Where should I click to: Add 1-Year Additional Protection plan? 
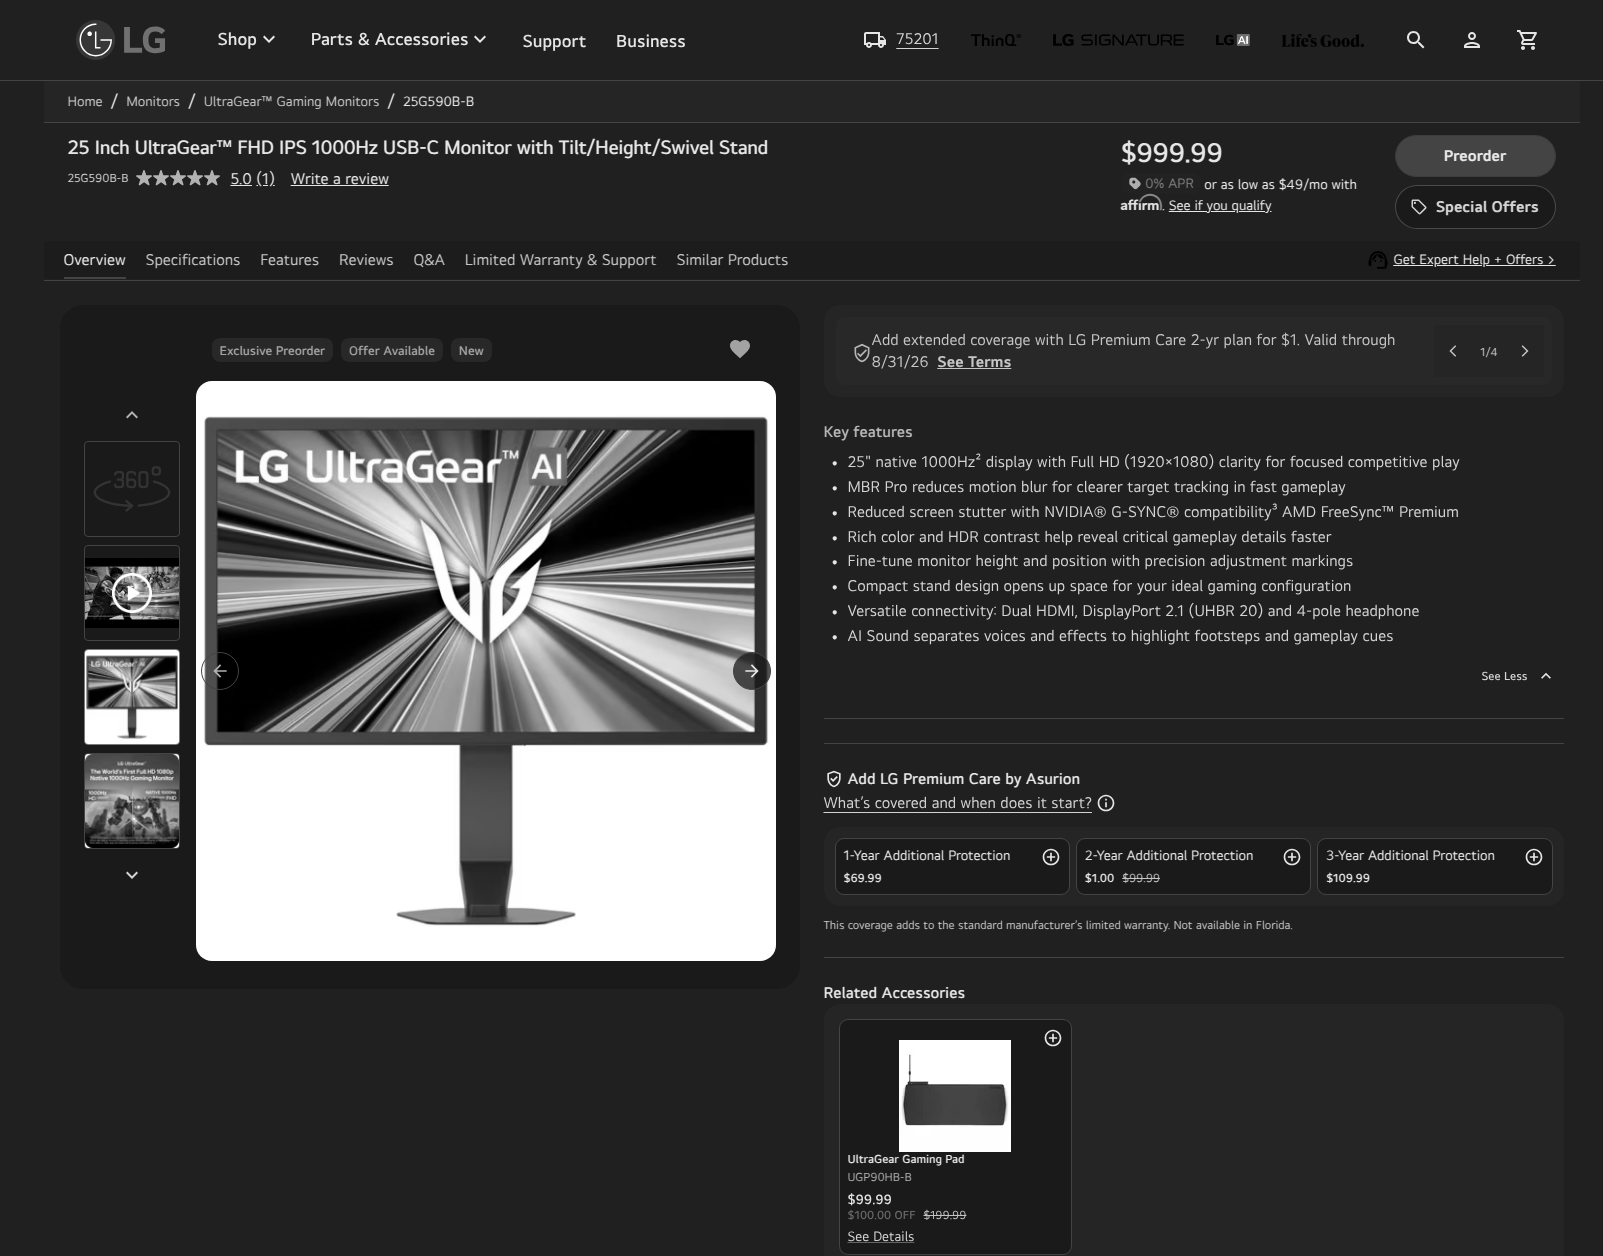tap(1051, 857)
